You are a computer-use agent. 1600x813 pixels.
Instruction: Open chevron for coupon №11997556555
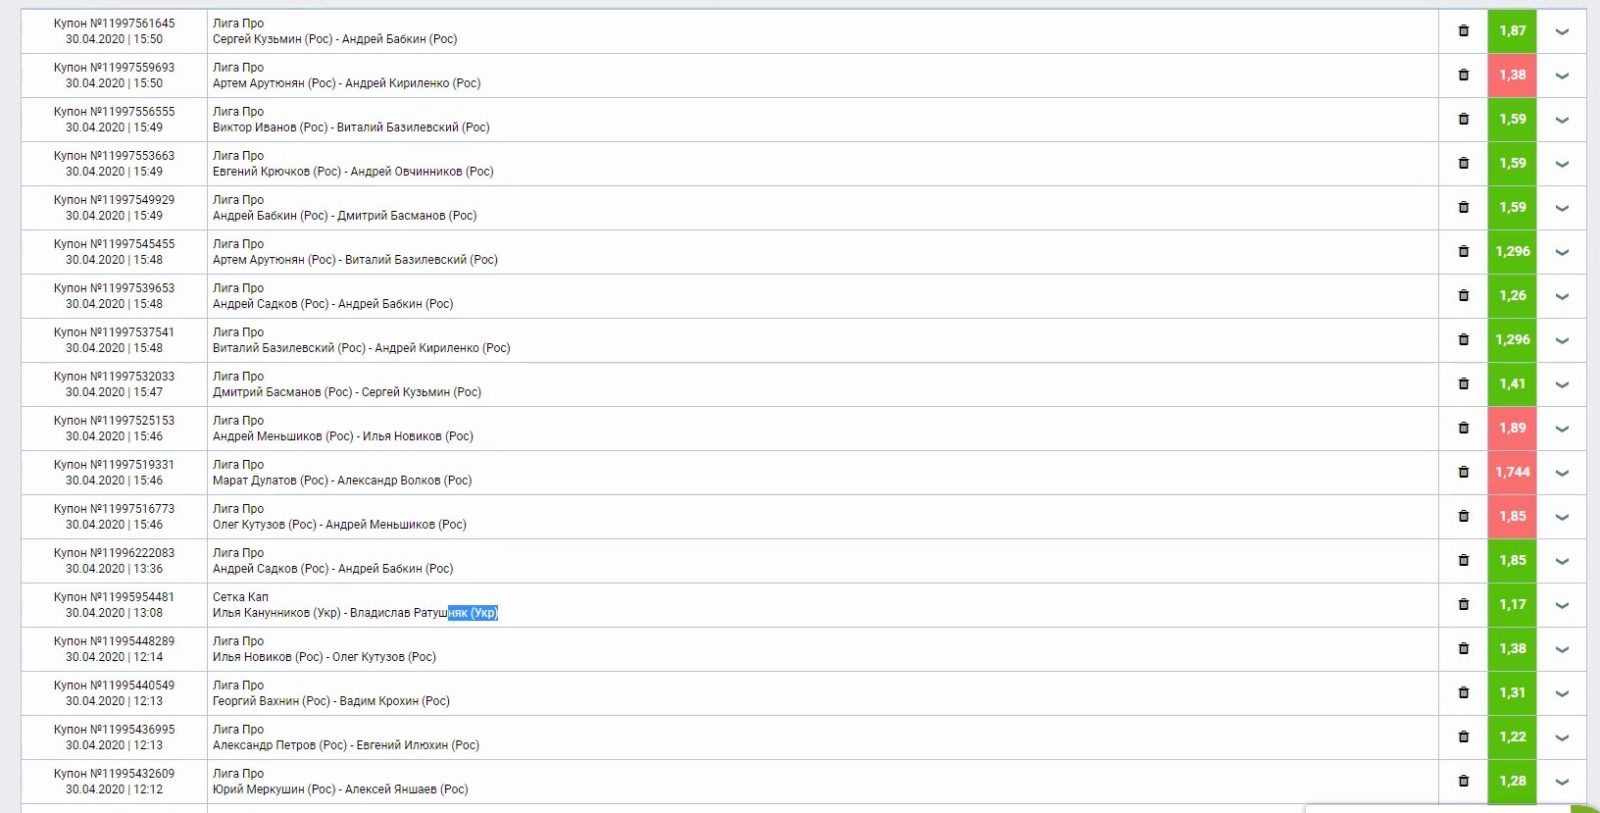[1562, 120]
